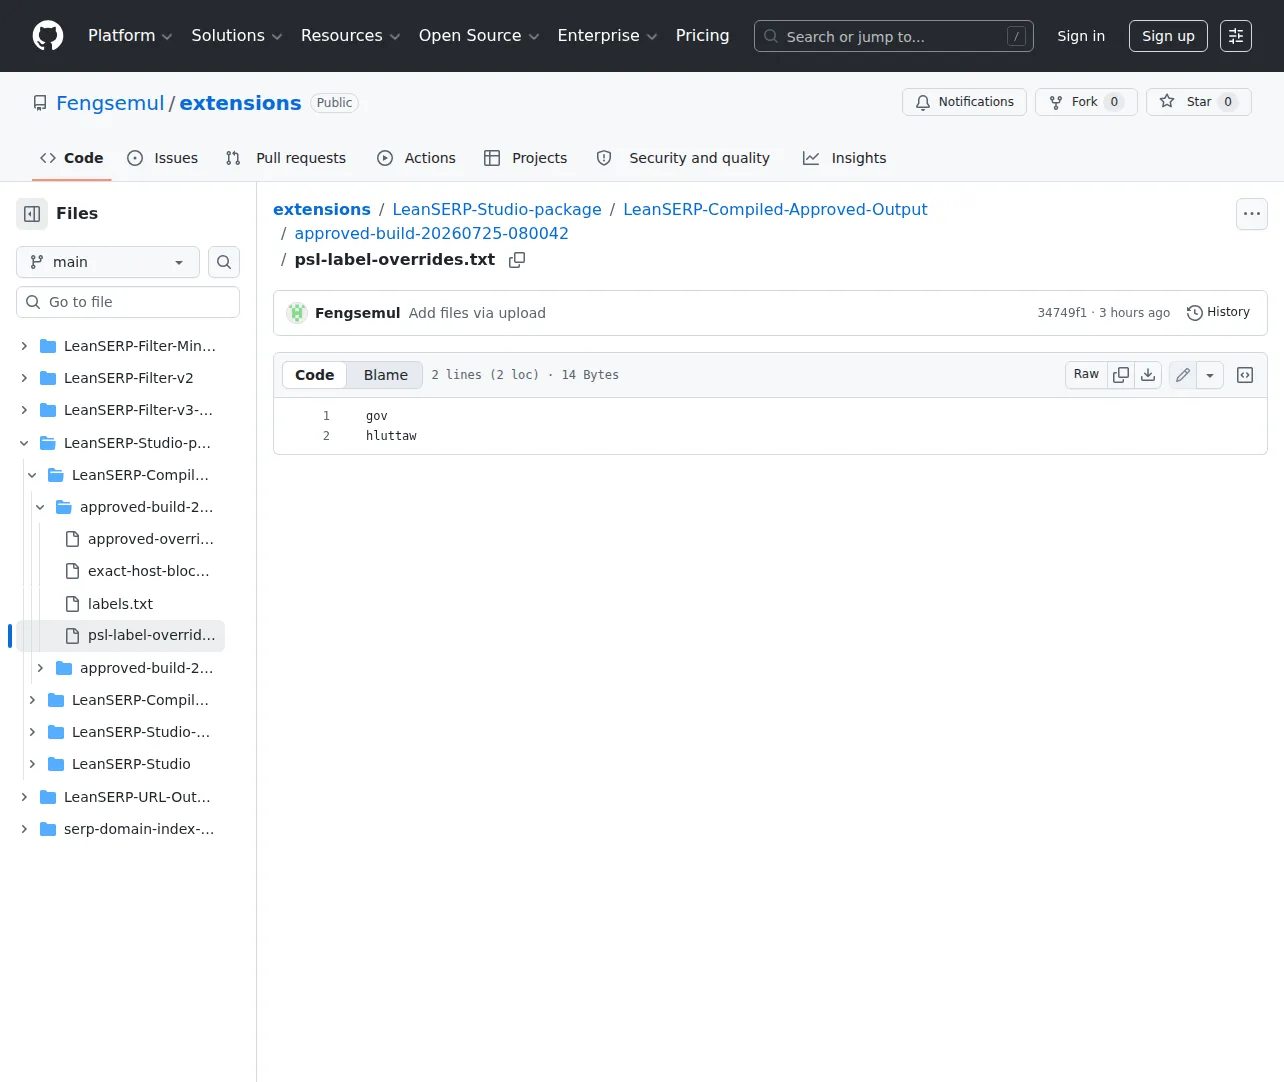Click line number 2 in code view
1284x1082 pixels.
click(326, 436)
